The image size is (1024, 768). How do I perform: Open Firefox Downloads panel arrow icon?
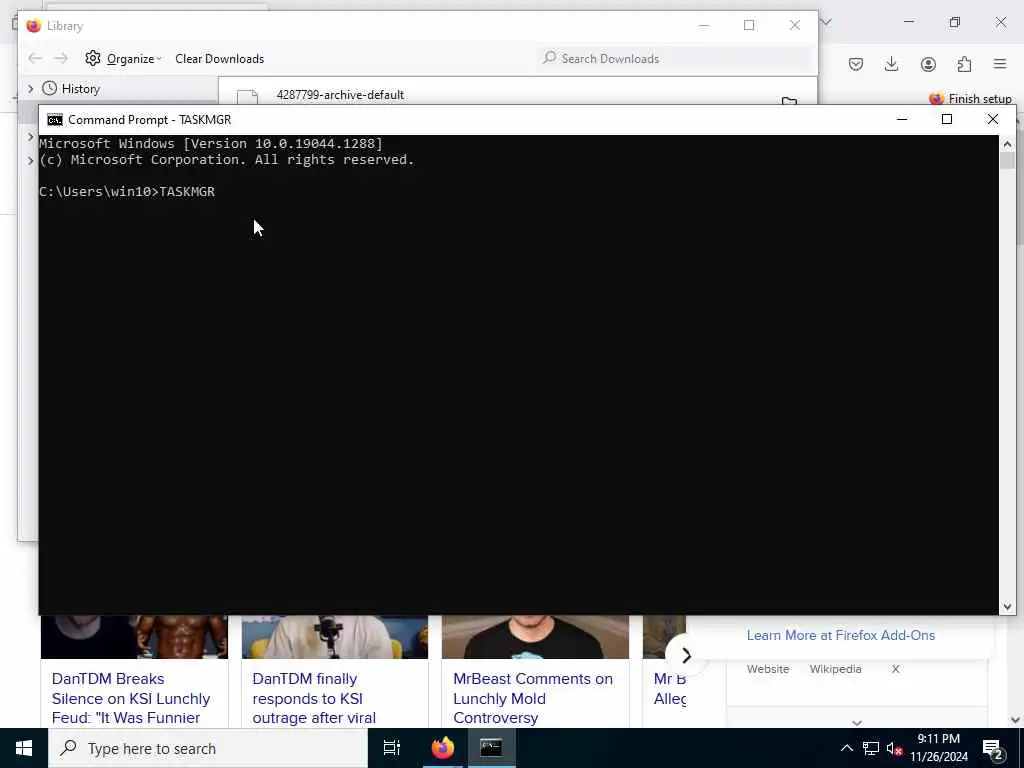pos(891,64)
